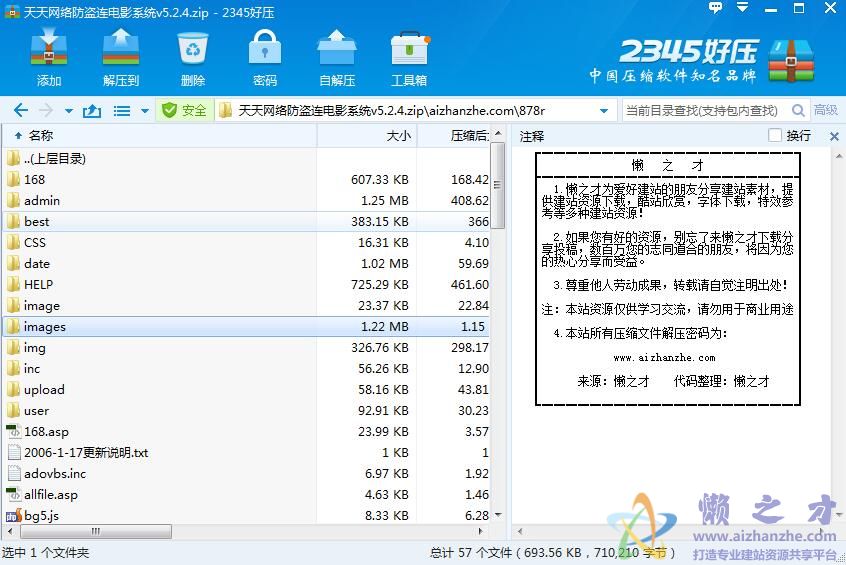Click the 选中 1 个文件夹 status text

click(x=45, y=553)
